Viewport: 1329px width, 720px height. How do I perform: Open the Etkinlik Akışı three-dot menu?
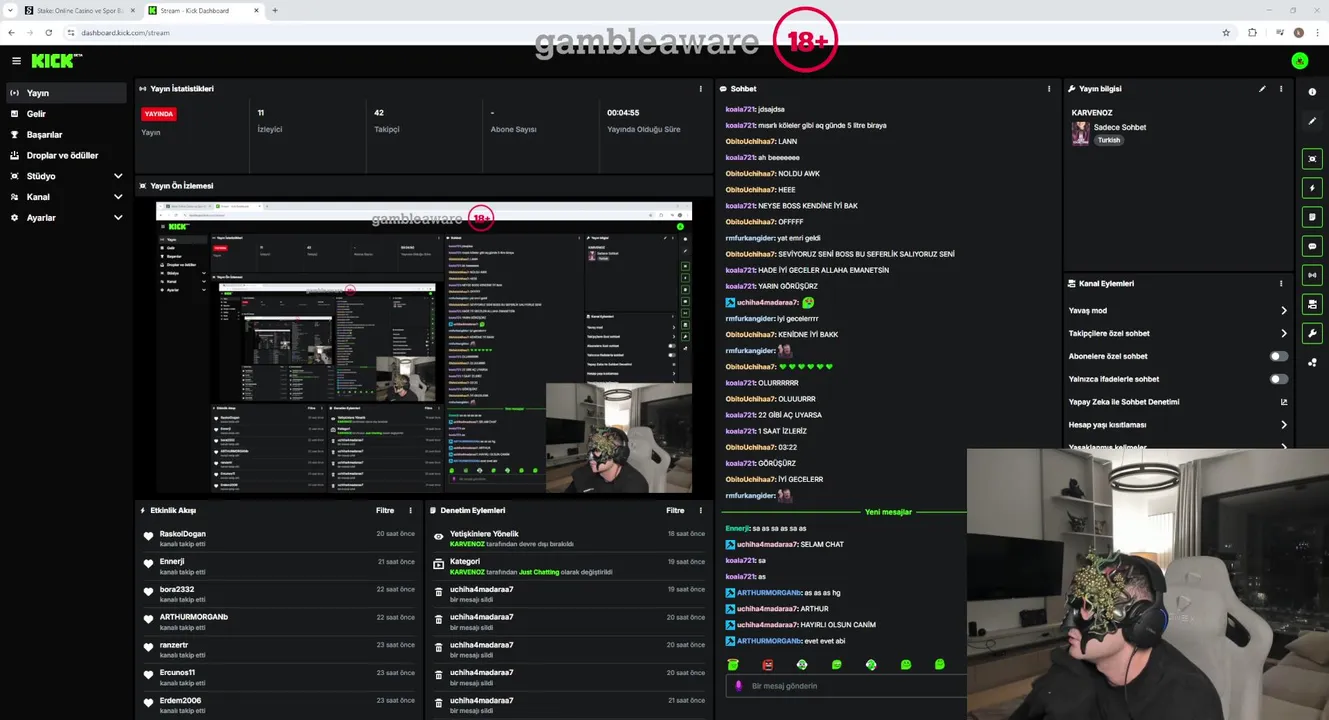[410, 511]
